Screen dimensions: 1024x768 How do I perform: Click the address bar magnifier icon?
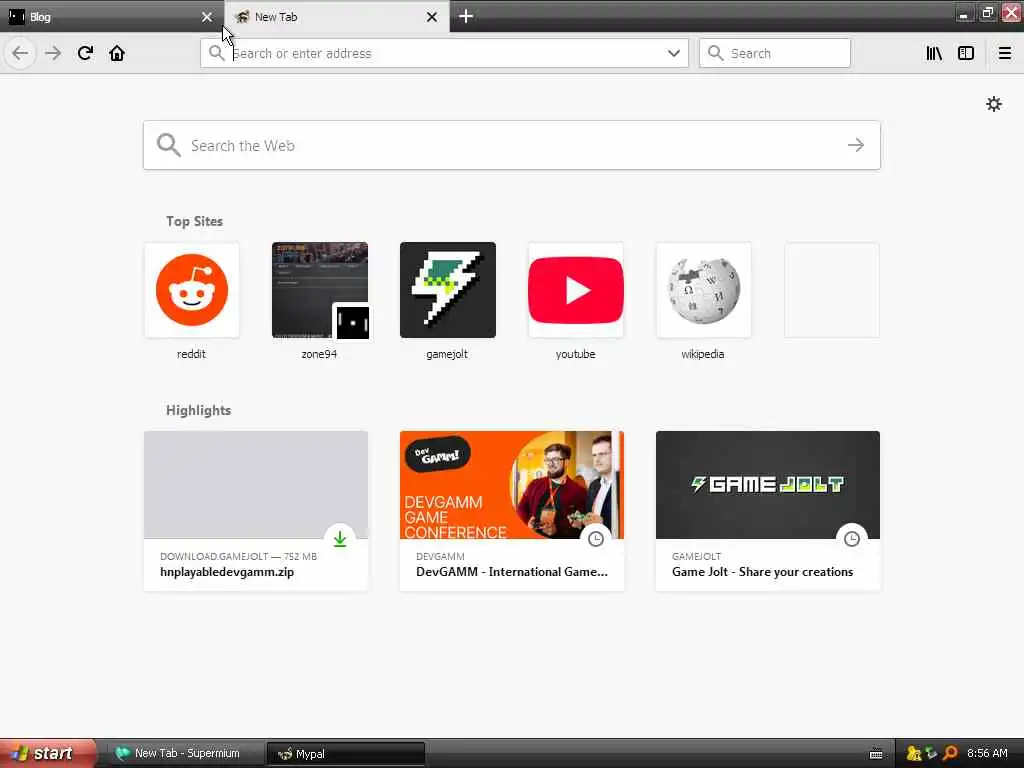pyautogui.click(x=216, y=53)
